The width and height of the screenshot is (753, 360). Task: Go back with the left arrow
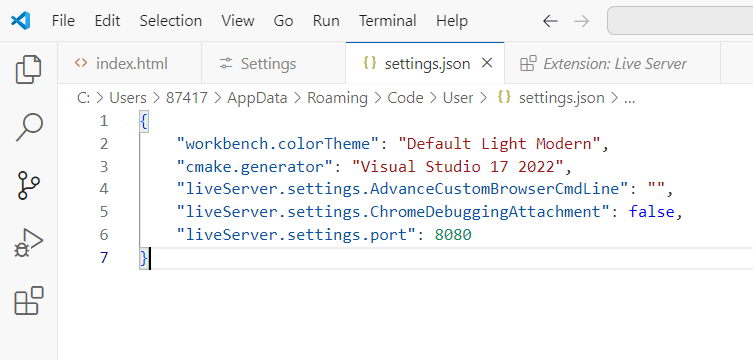point(550,21)
